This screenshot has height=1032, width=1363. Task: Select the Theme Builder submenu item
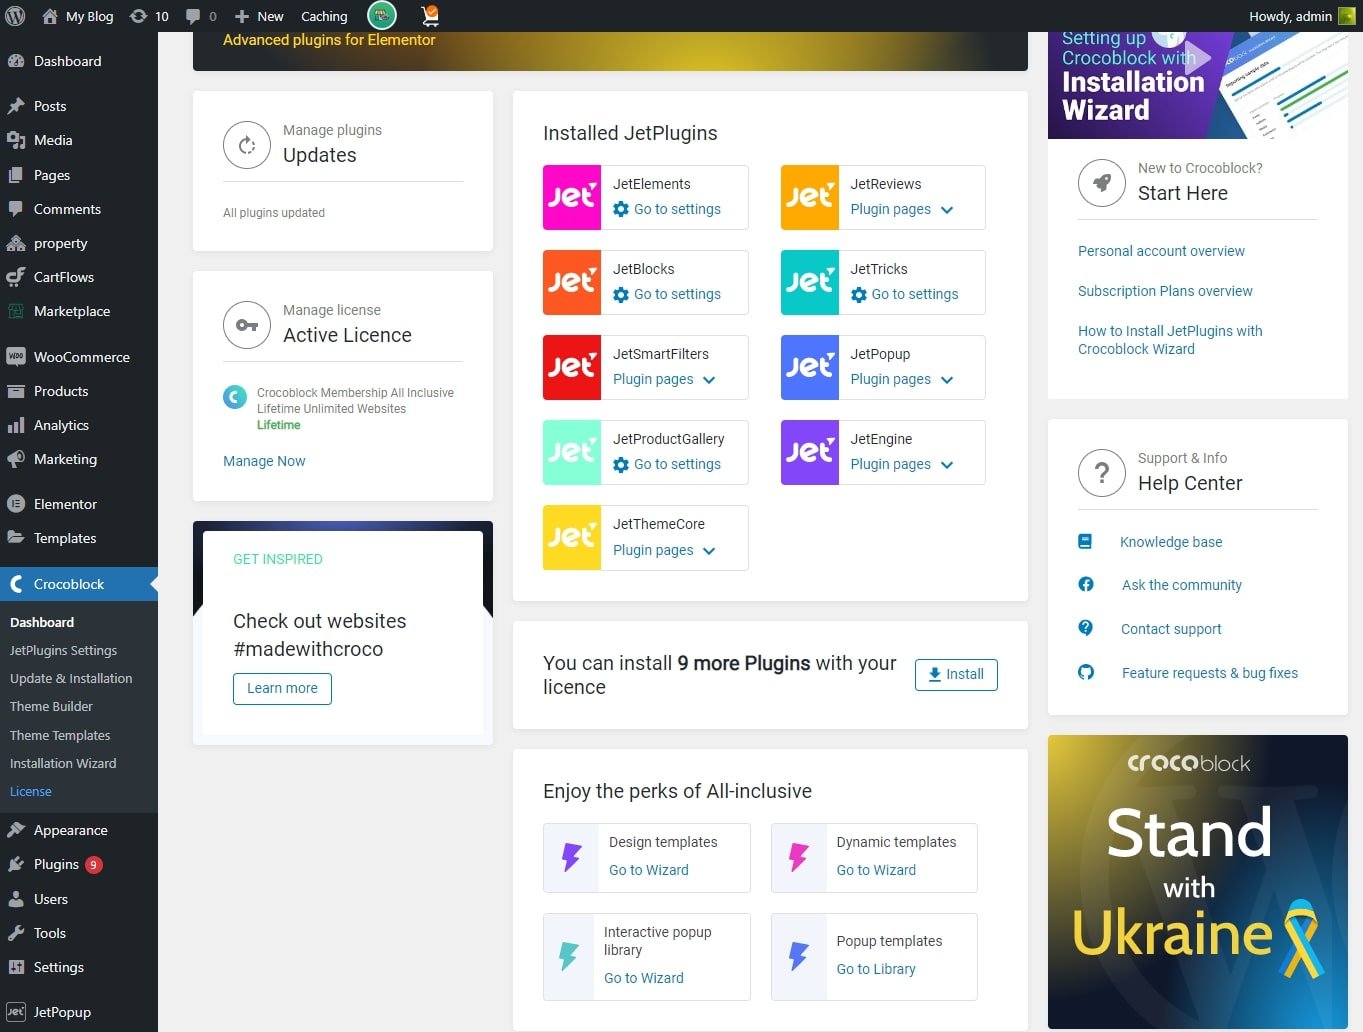point(51,706)
